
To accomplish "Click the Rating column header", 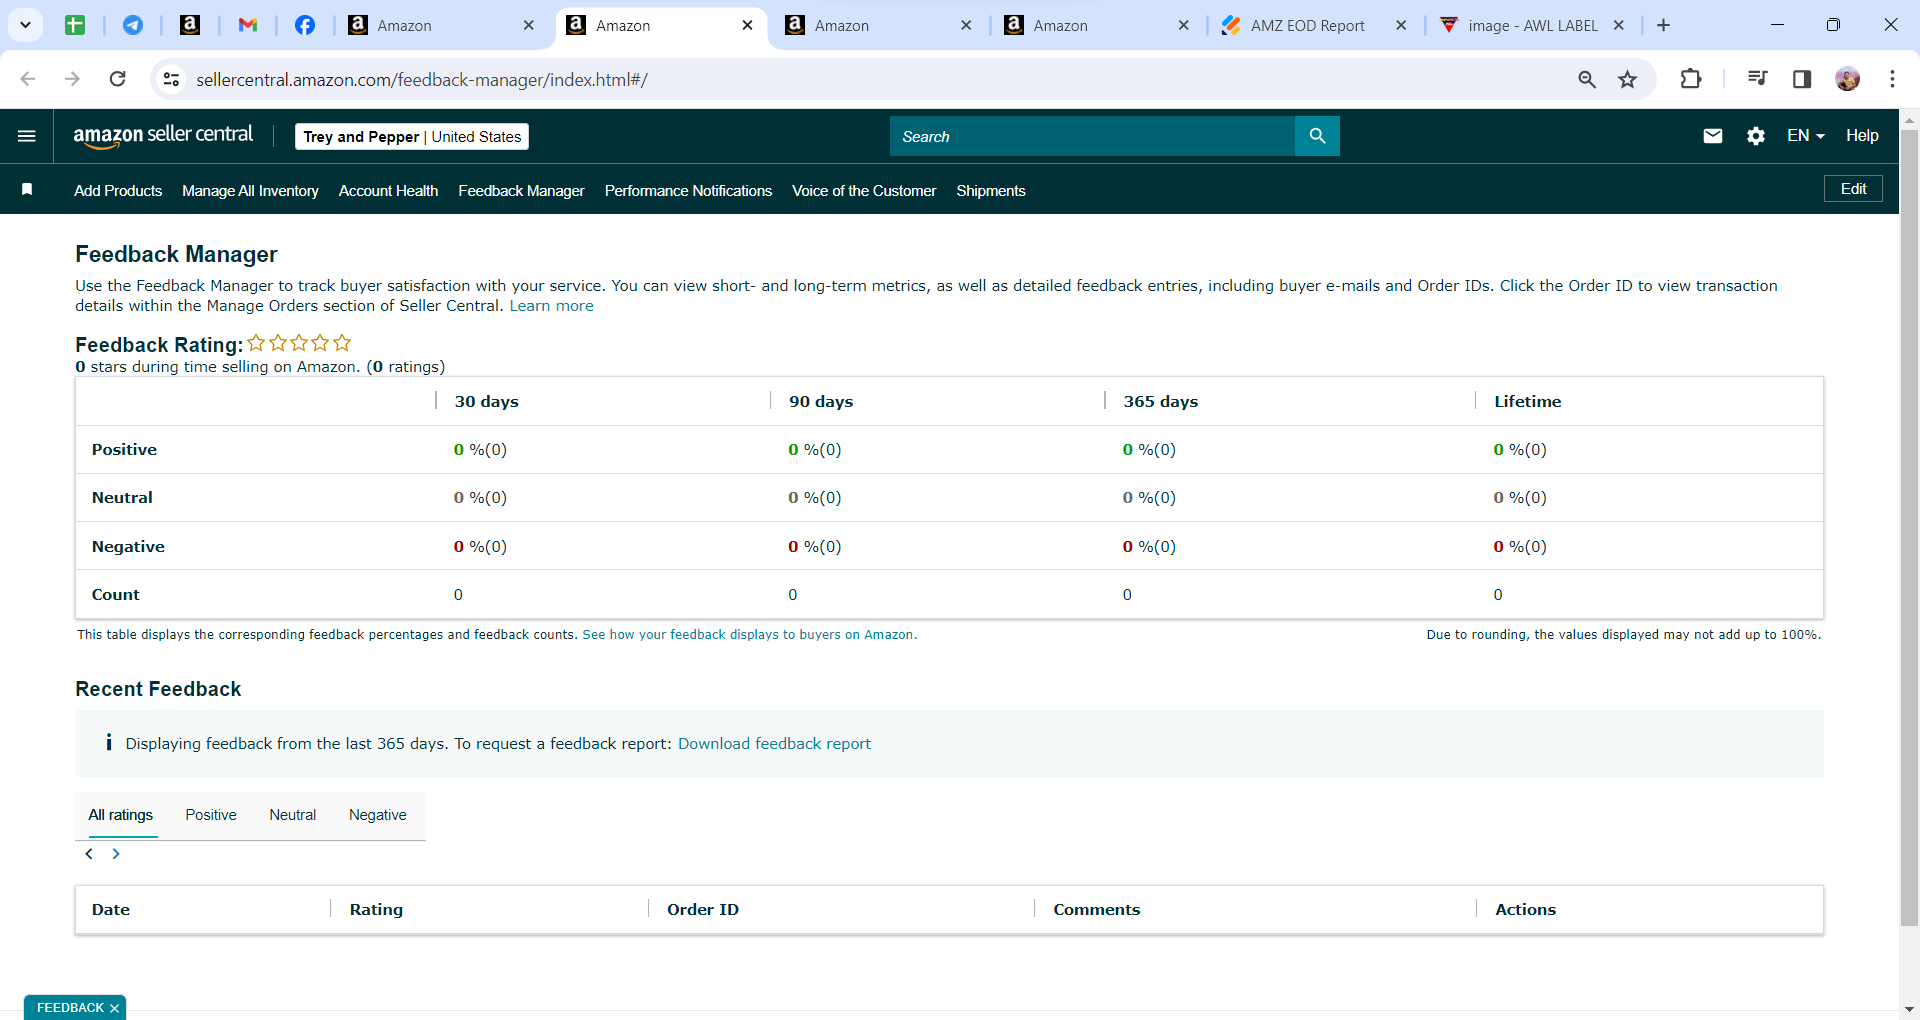I will point(376,910).
